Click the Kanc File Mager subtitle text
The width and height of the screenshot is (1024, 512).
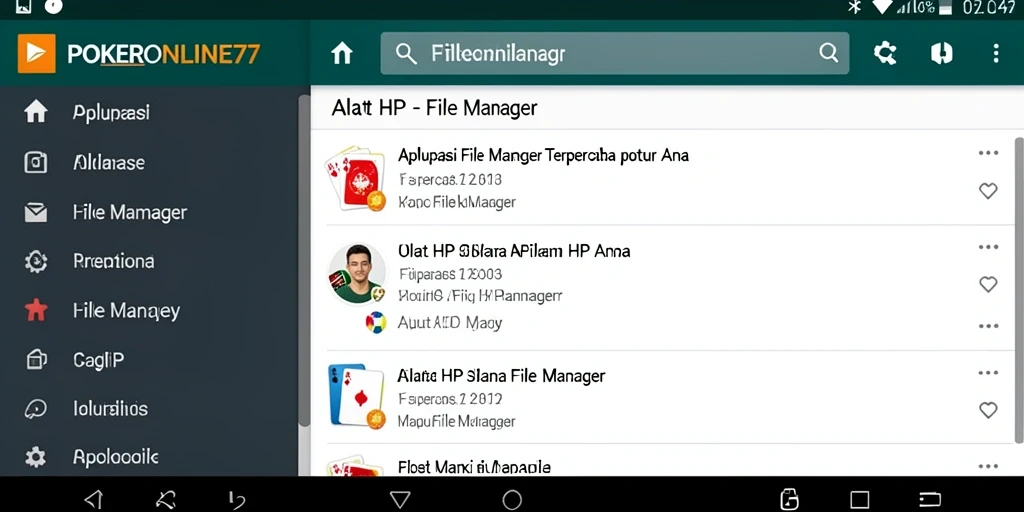456,202
